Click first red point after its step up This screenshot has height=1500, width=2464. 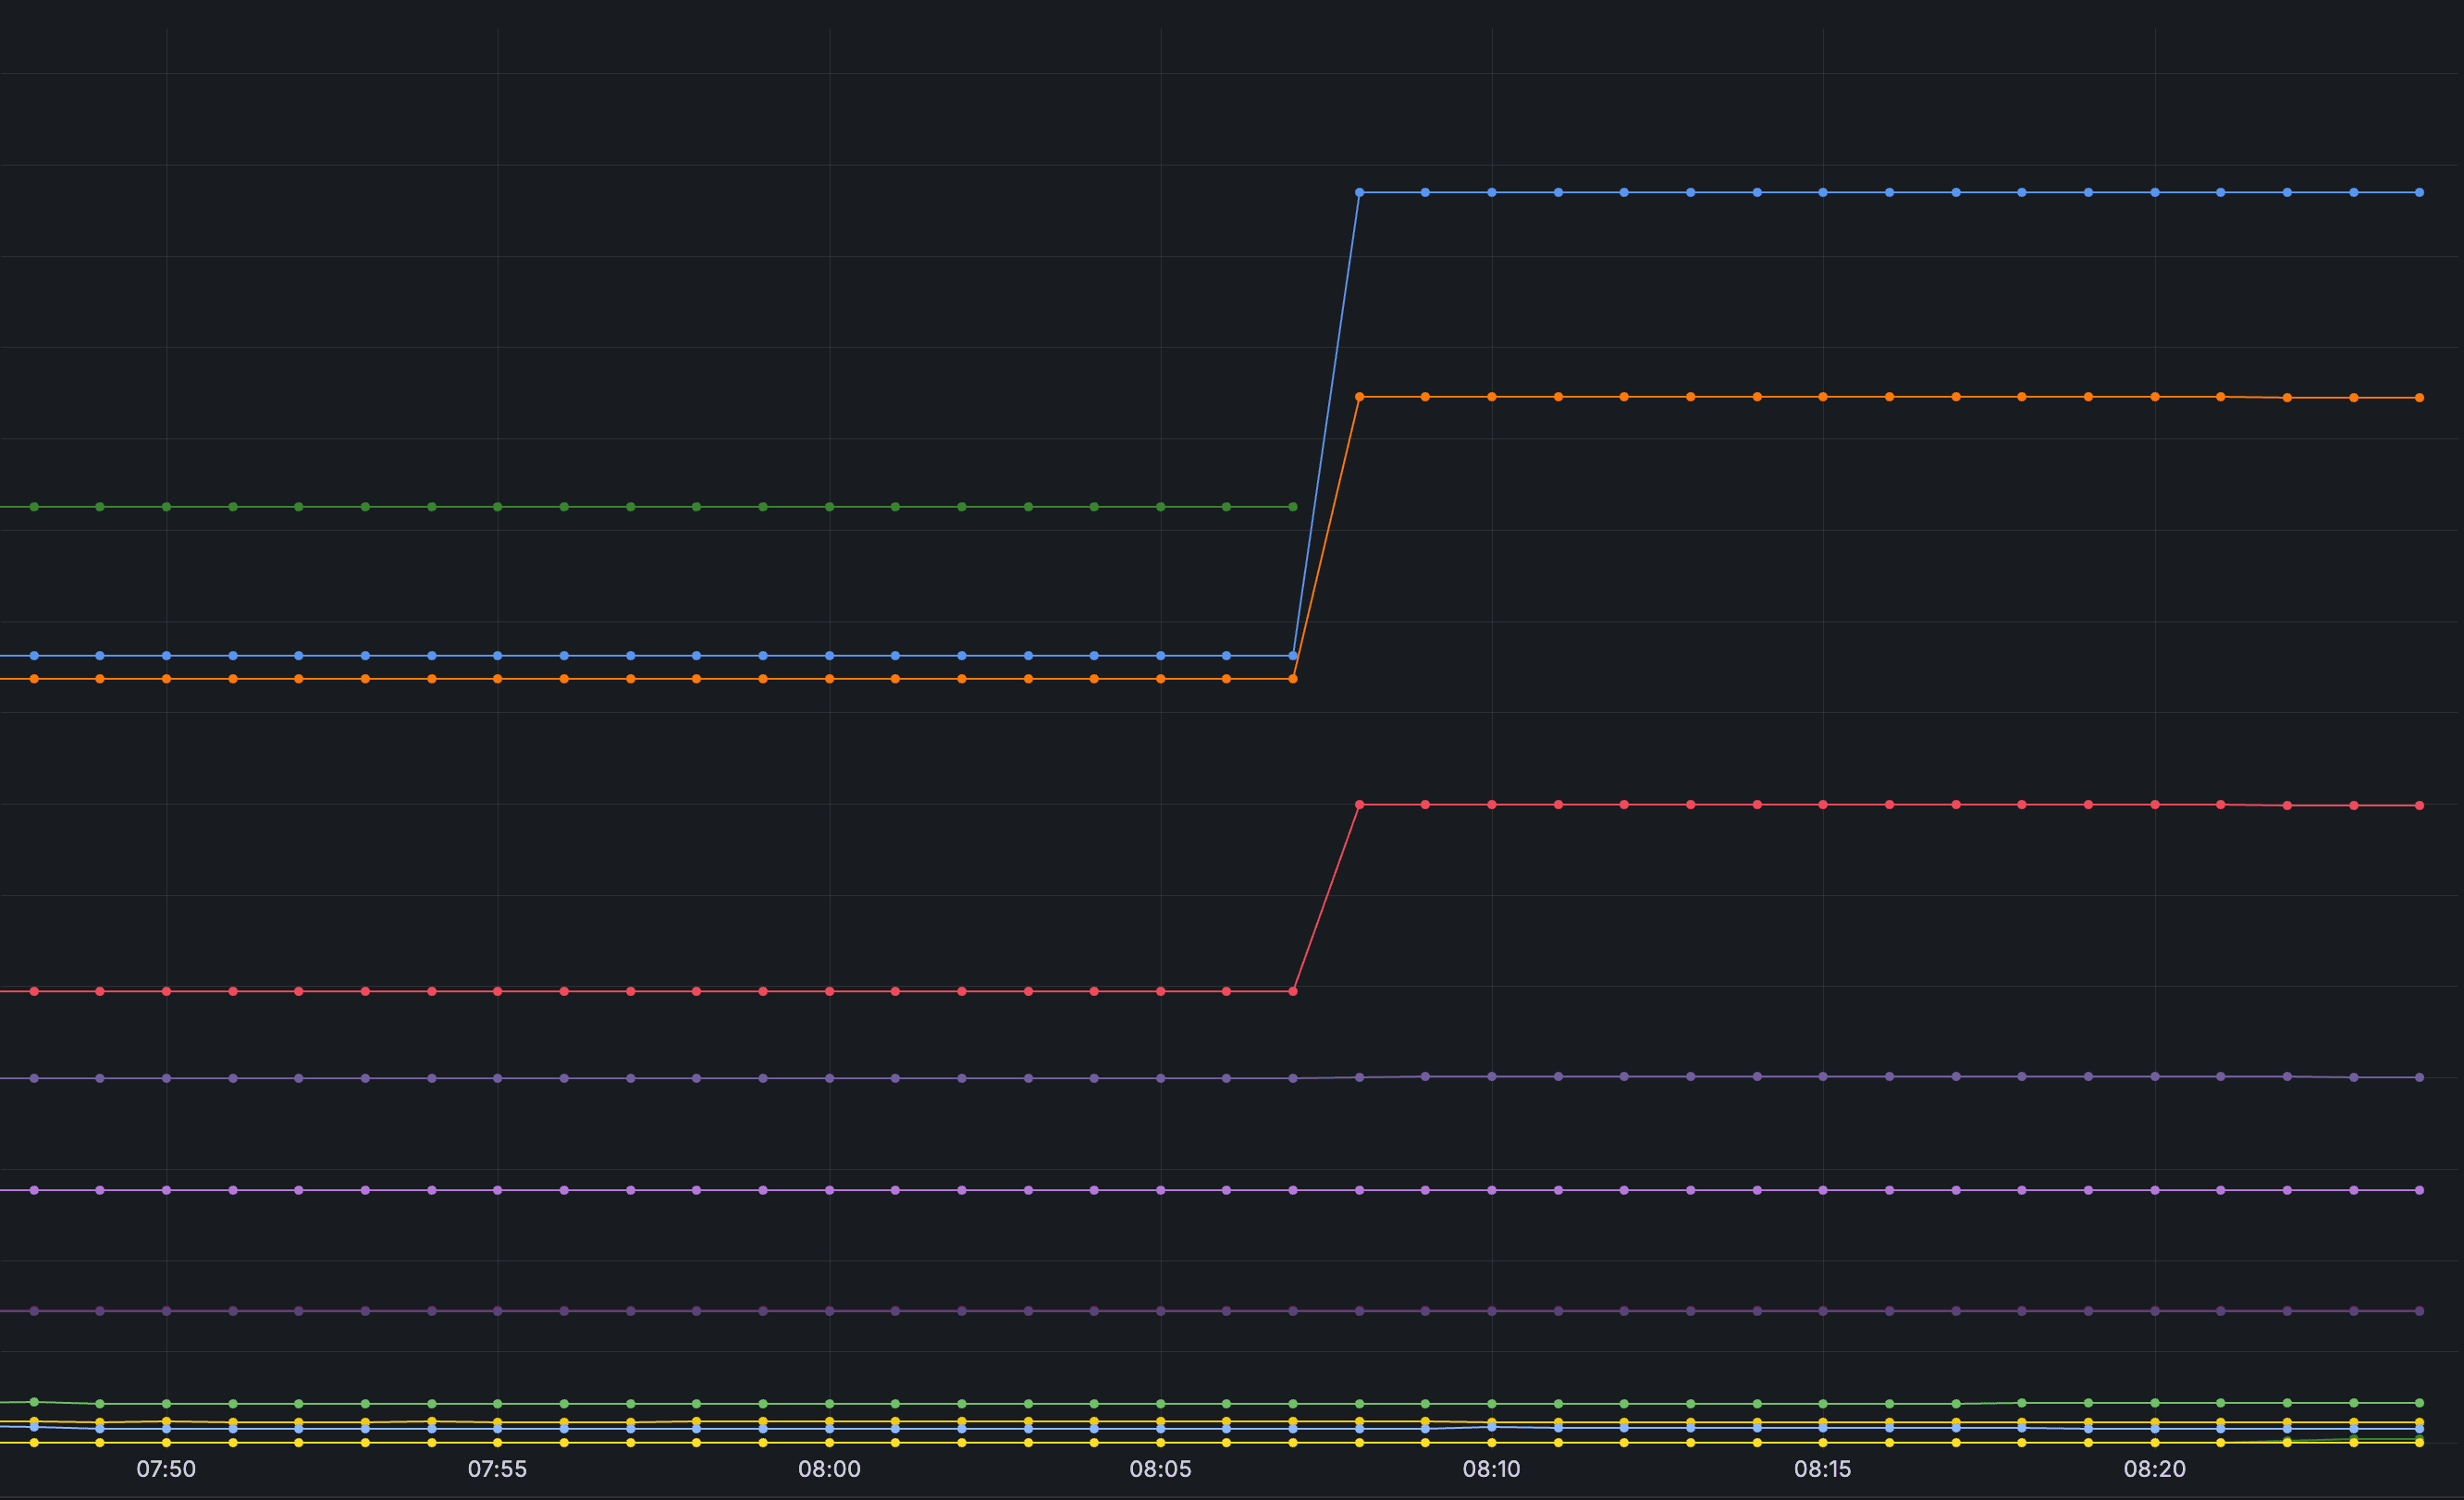point(1359,805)
